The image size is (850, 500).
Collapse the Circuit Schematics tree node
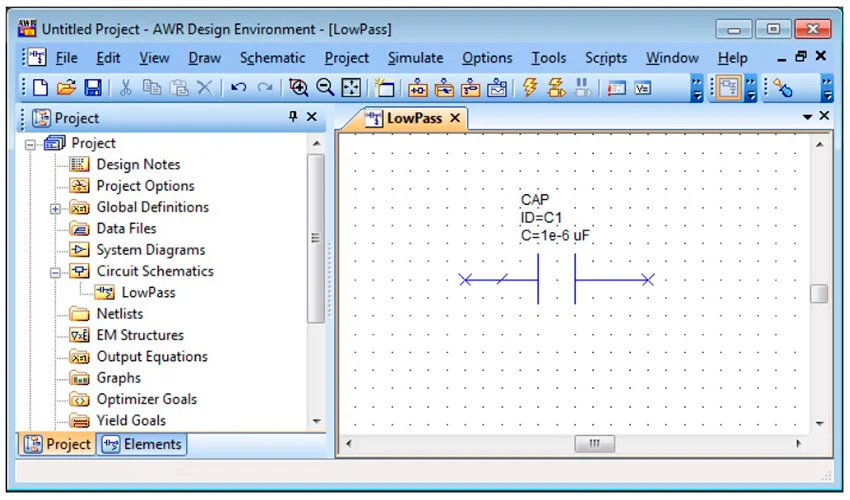point(56,272)
